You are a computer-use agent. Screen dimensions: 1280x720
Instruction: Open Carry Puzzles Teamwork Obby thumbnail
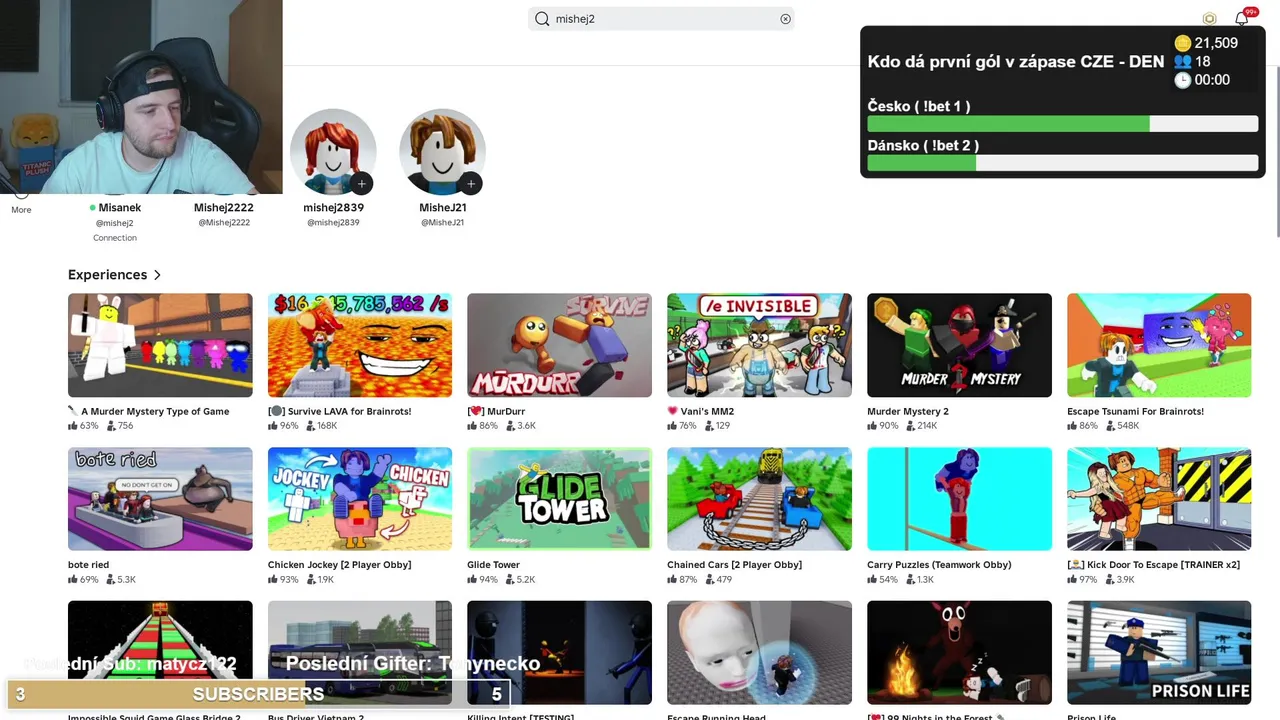coord(959,499)
